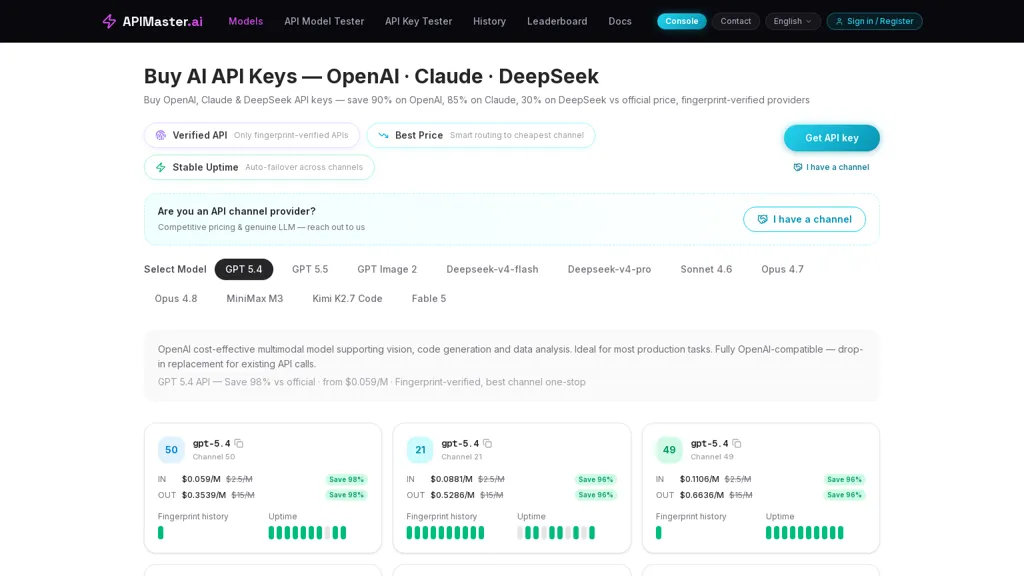Click the $0.5286/M output price

453,495
